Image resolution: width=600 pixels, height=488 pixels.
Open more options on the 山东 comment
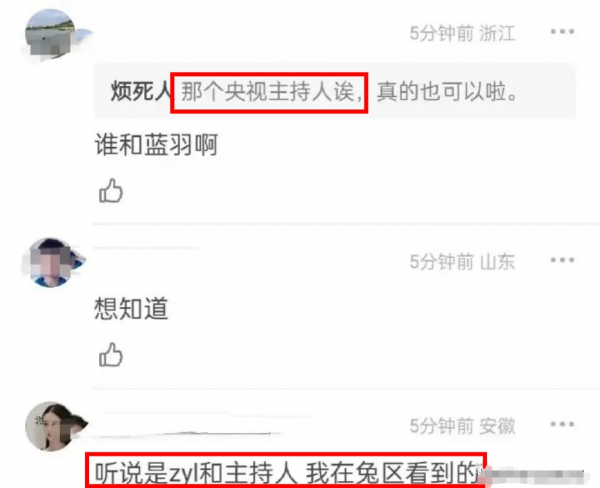[562, 260]
